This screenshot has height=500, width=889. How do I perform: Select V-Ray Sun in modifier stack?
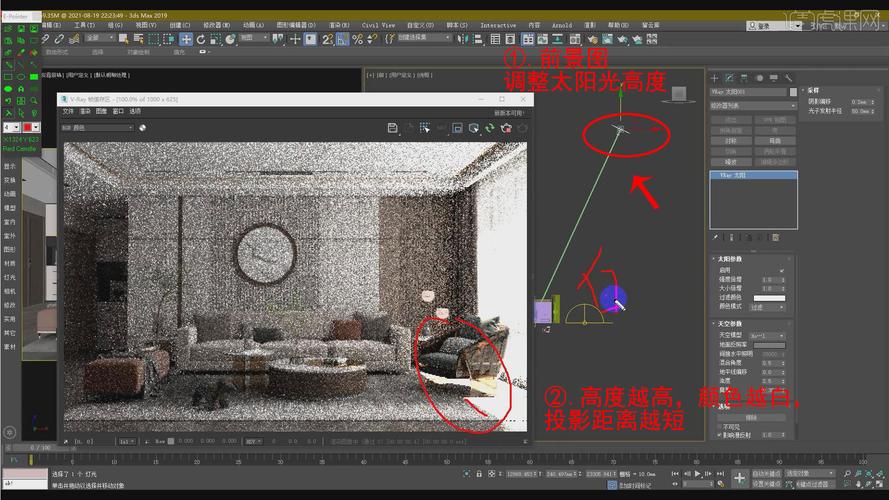coord(753,176)
